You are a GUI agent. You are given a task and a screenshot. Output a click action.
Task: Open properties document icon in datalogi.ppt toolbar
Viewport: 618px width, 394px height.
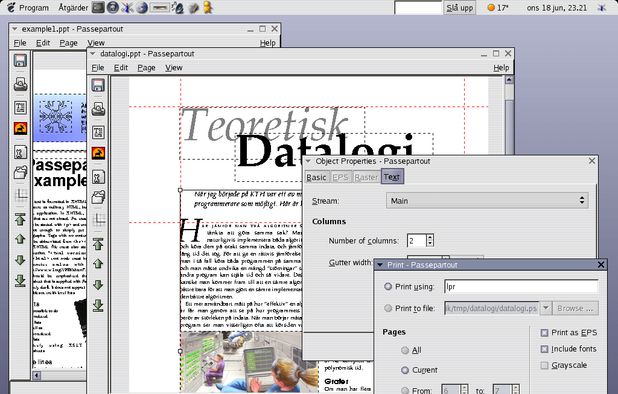[98, 177]
